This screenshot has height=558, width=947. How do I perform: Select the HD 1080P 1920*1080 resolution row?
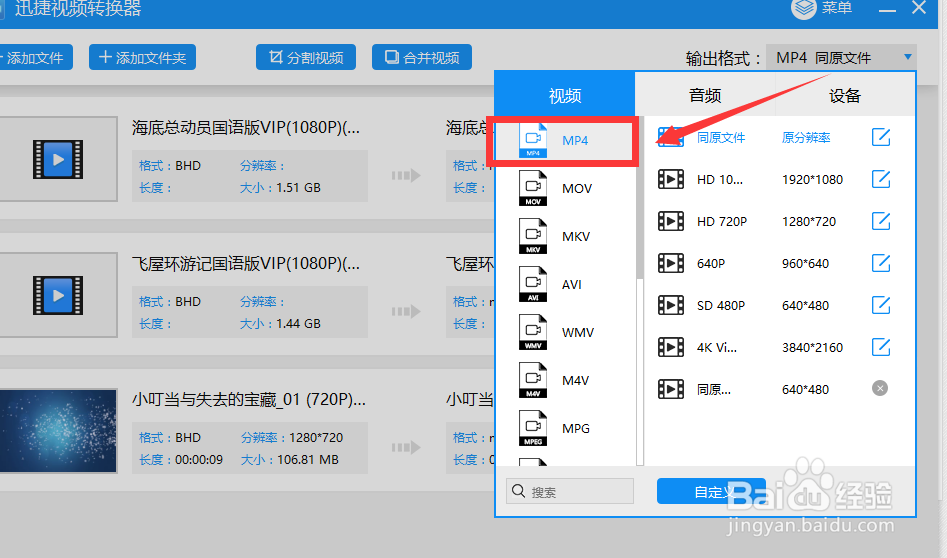tap(774, 179)
